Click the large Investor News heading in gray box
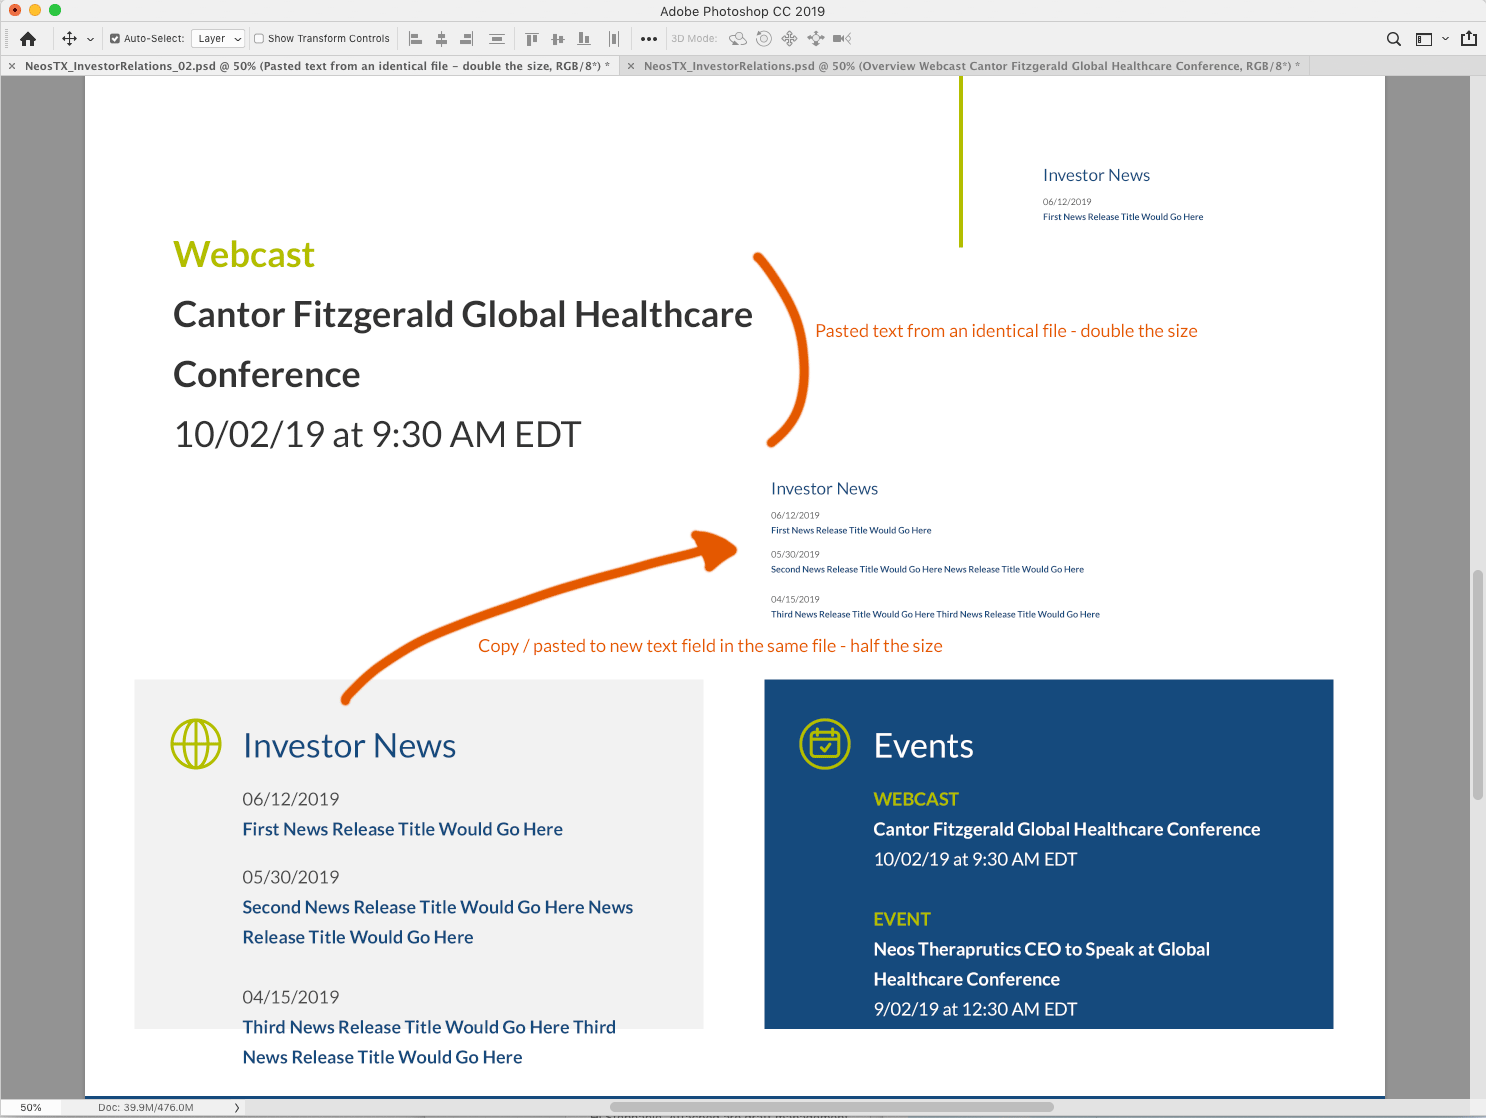Image resolution: width=1486 pixels, height=1118 pixels. pyautogui.click(x=349, y=746)
